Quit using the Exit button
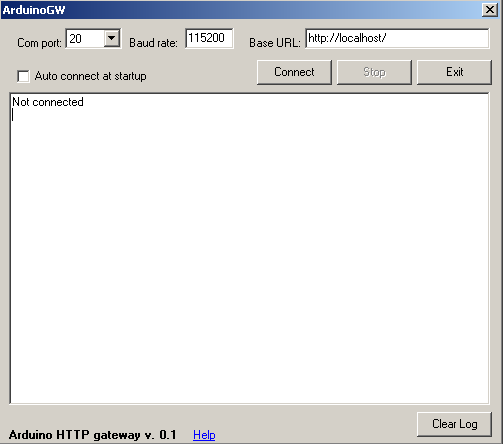Screen dimensions: 503x444 (x=454, y=72)
